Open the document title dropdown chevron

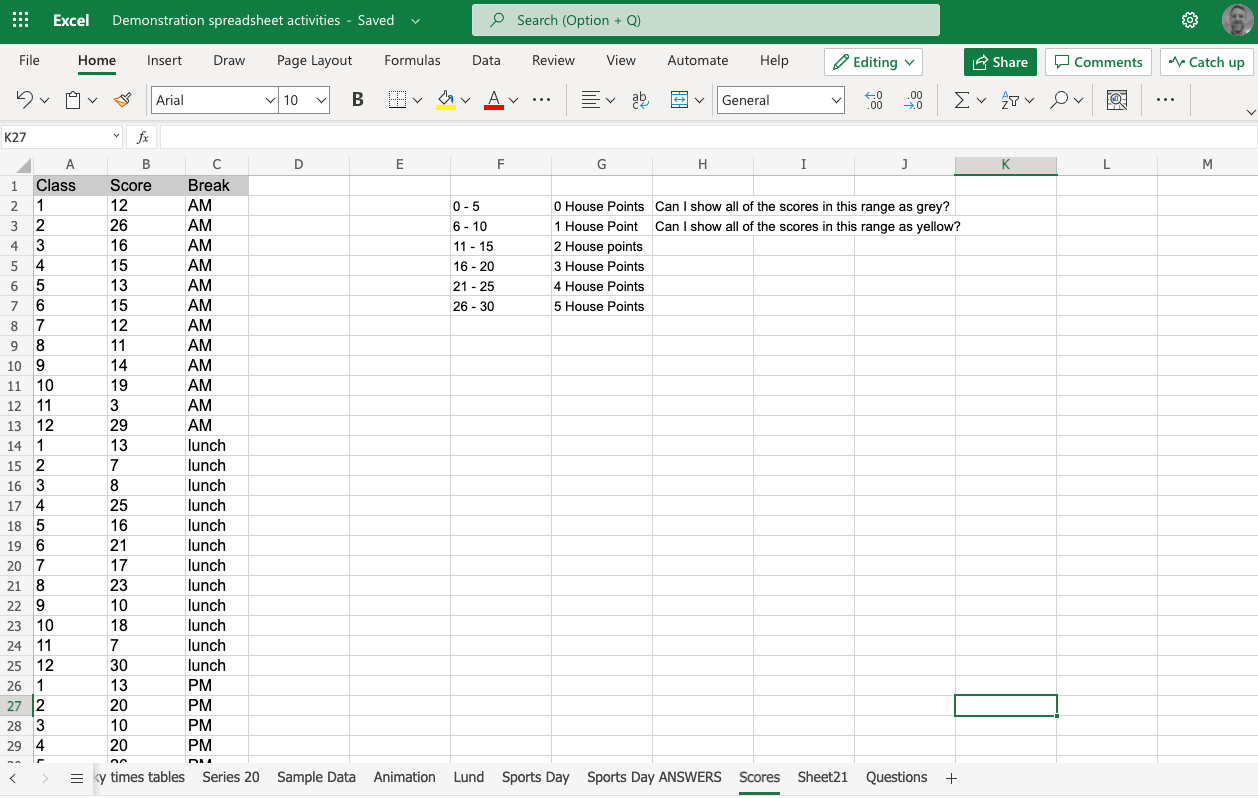point(415,20)
